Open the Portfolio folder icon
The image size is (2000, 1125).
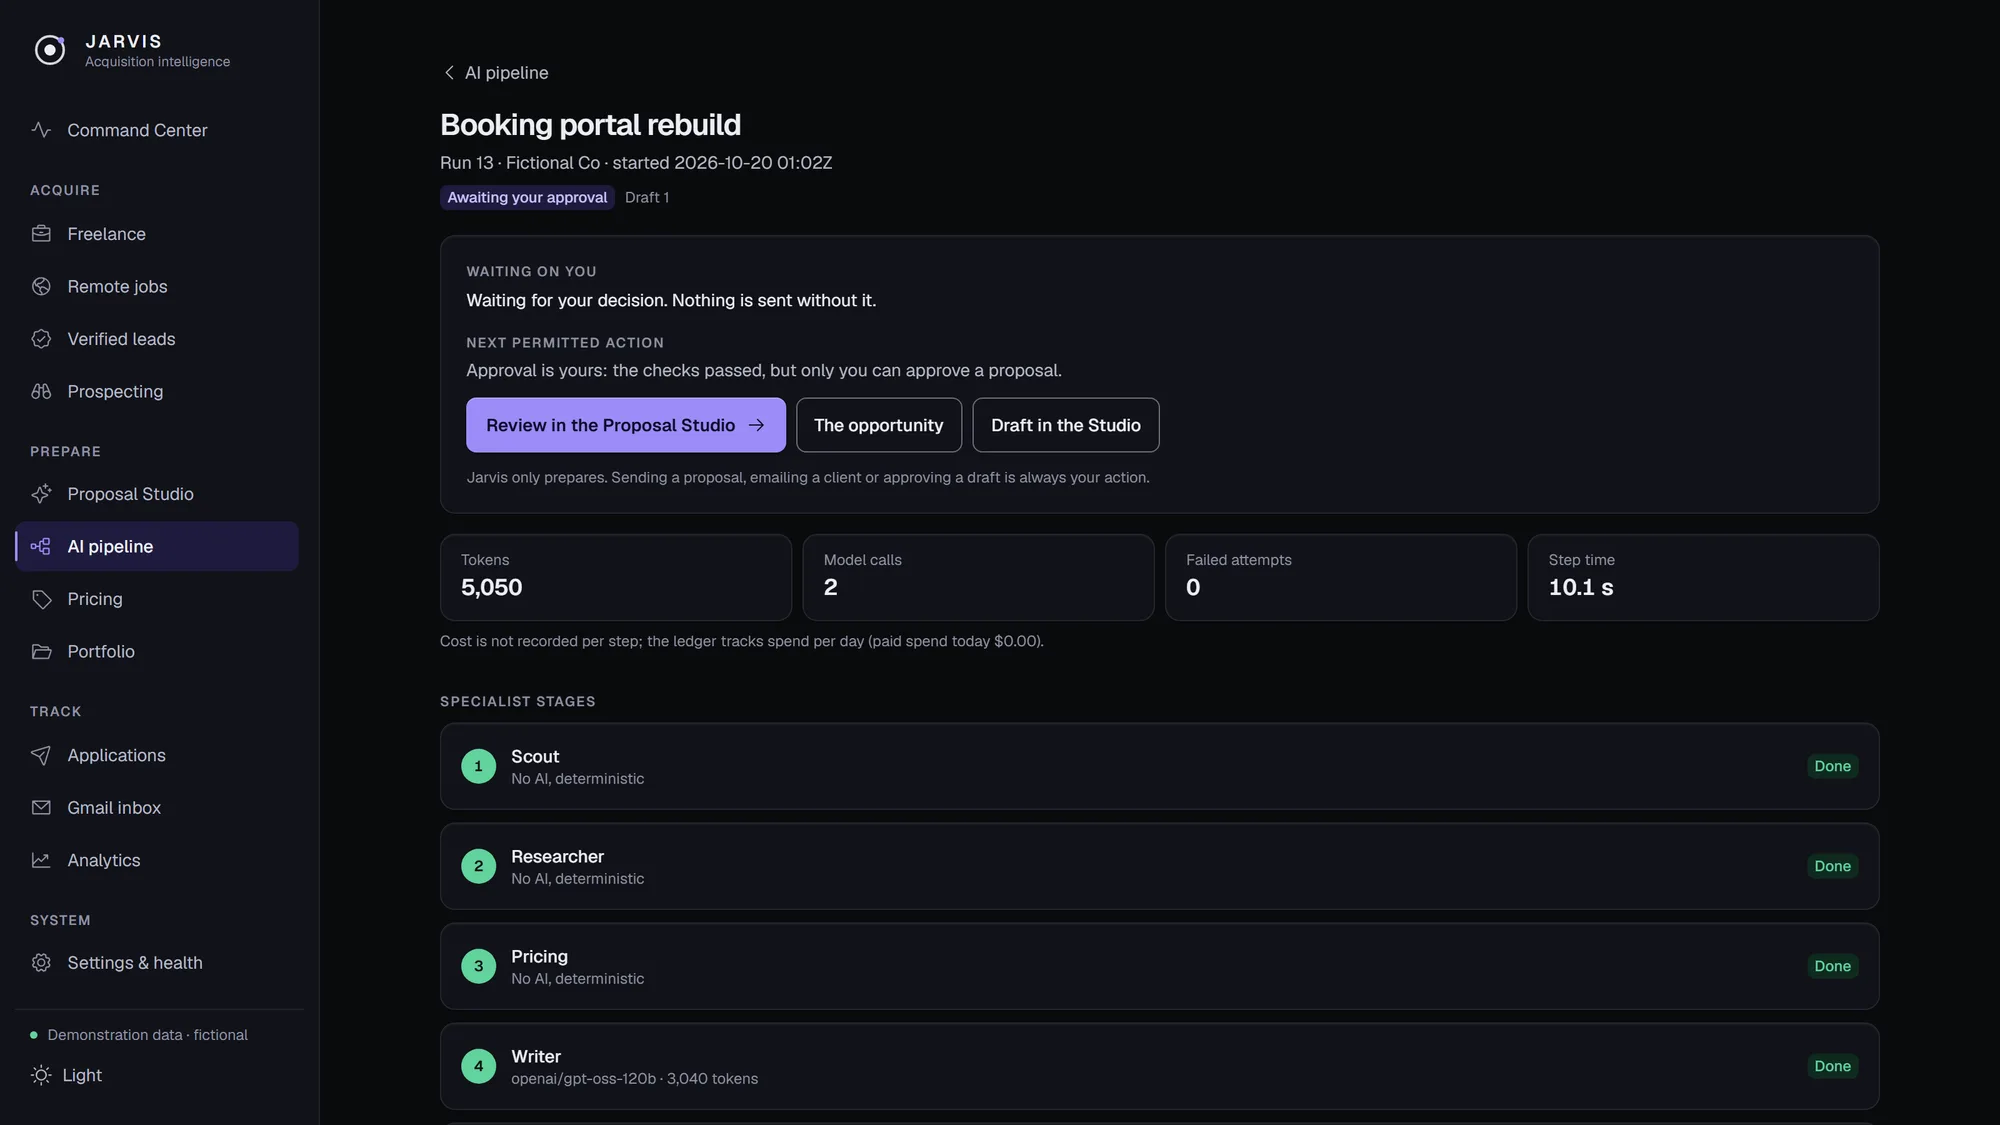pyautogui.click(x=41, y=651)
